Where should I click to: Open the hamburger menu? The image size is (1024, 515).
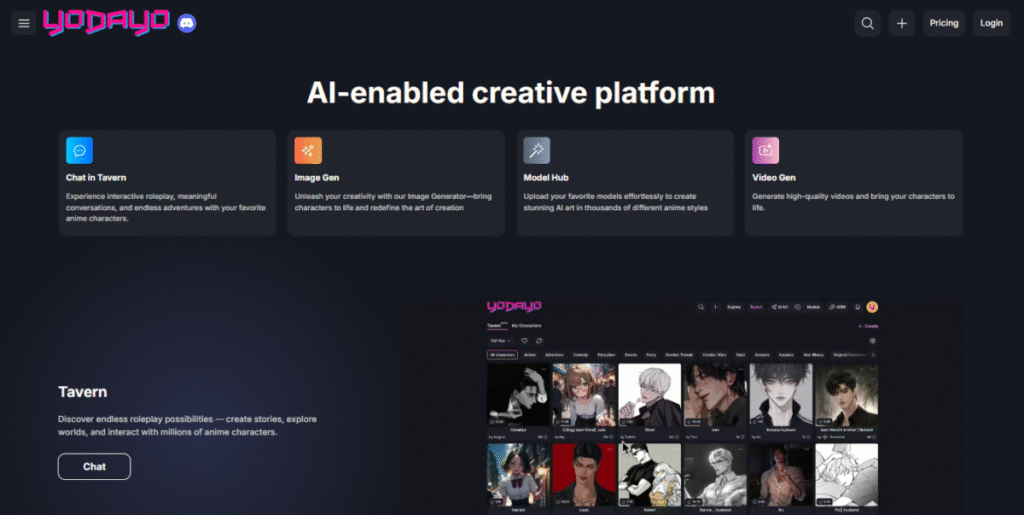click(24, 23)
